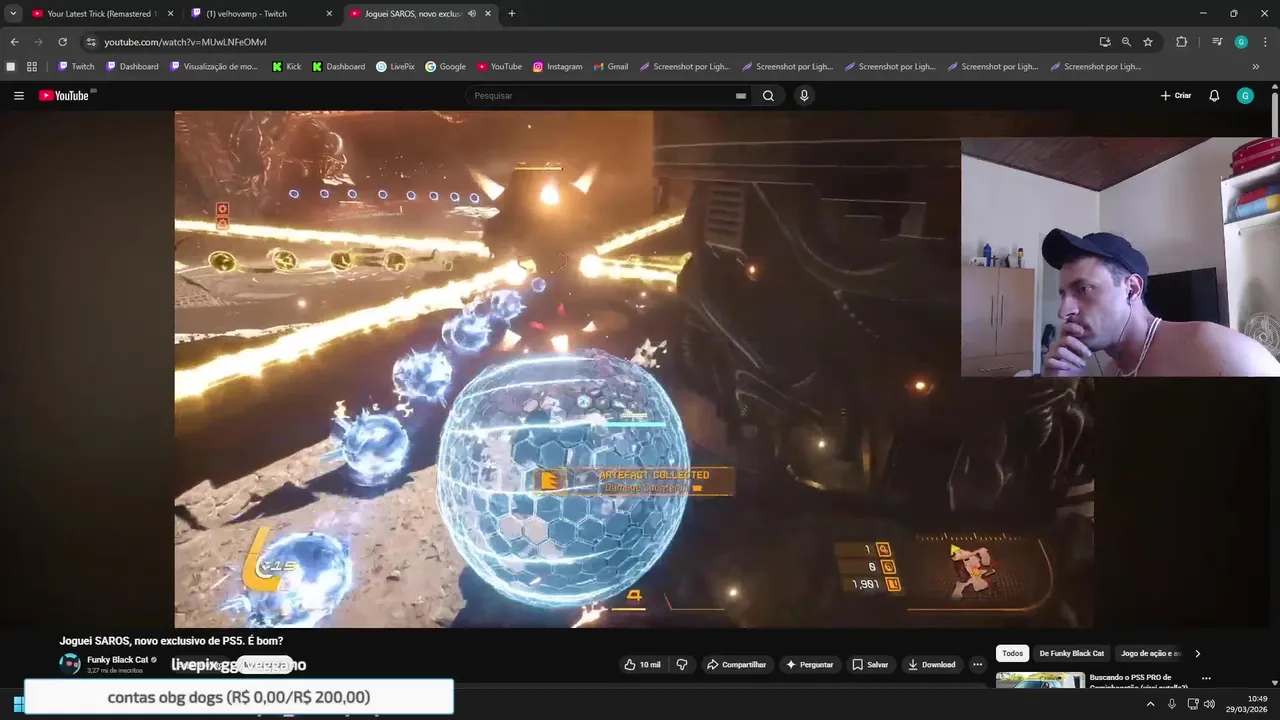Image resolution: width=1280 pixels, height=720 pixels.
Task: Go back one page in Chrome
Action: [14, 42]
